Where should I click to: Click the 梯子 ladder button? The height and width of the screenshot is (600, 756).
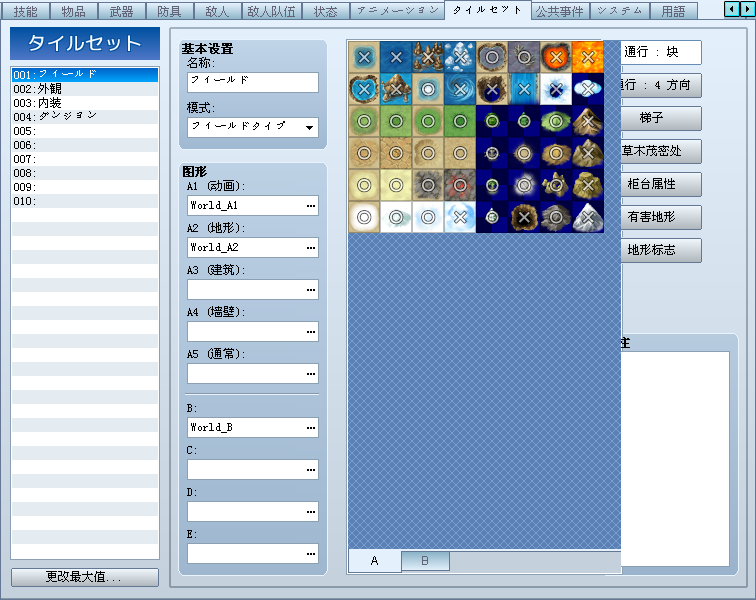pyautogui.click(x=661, y=118)
